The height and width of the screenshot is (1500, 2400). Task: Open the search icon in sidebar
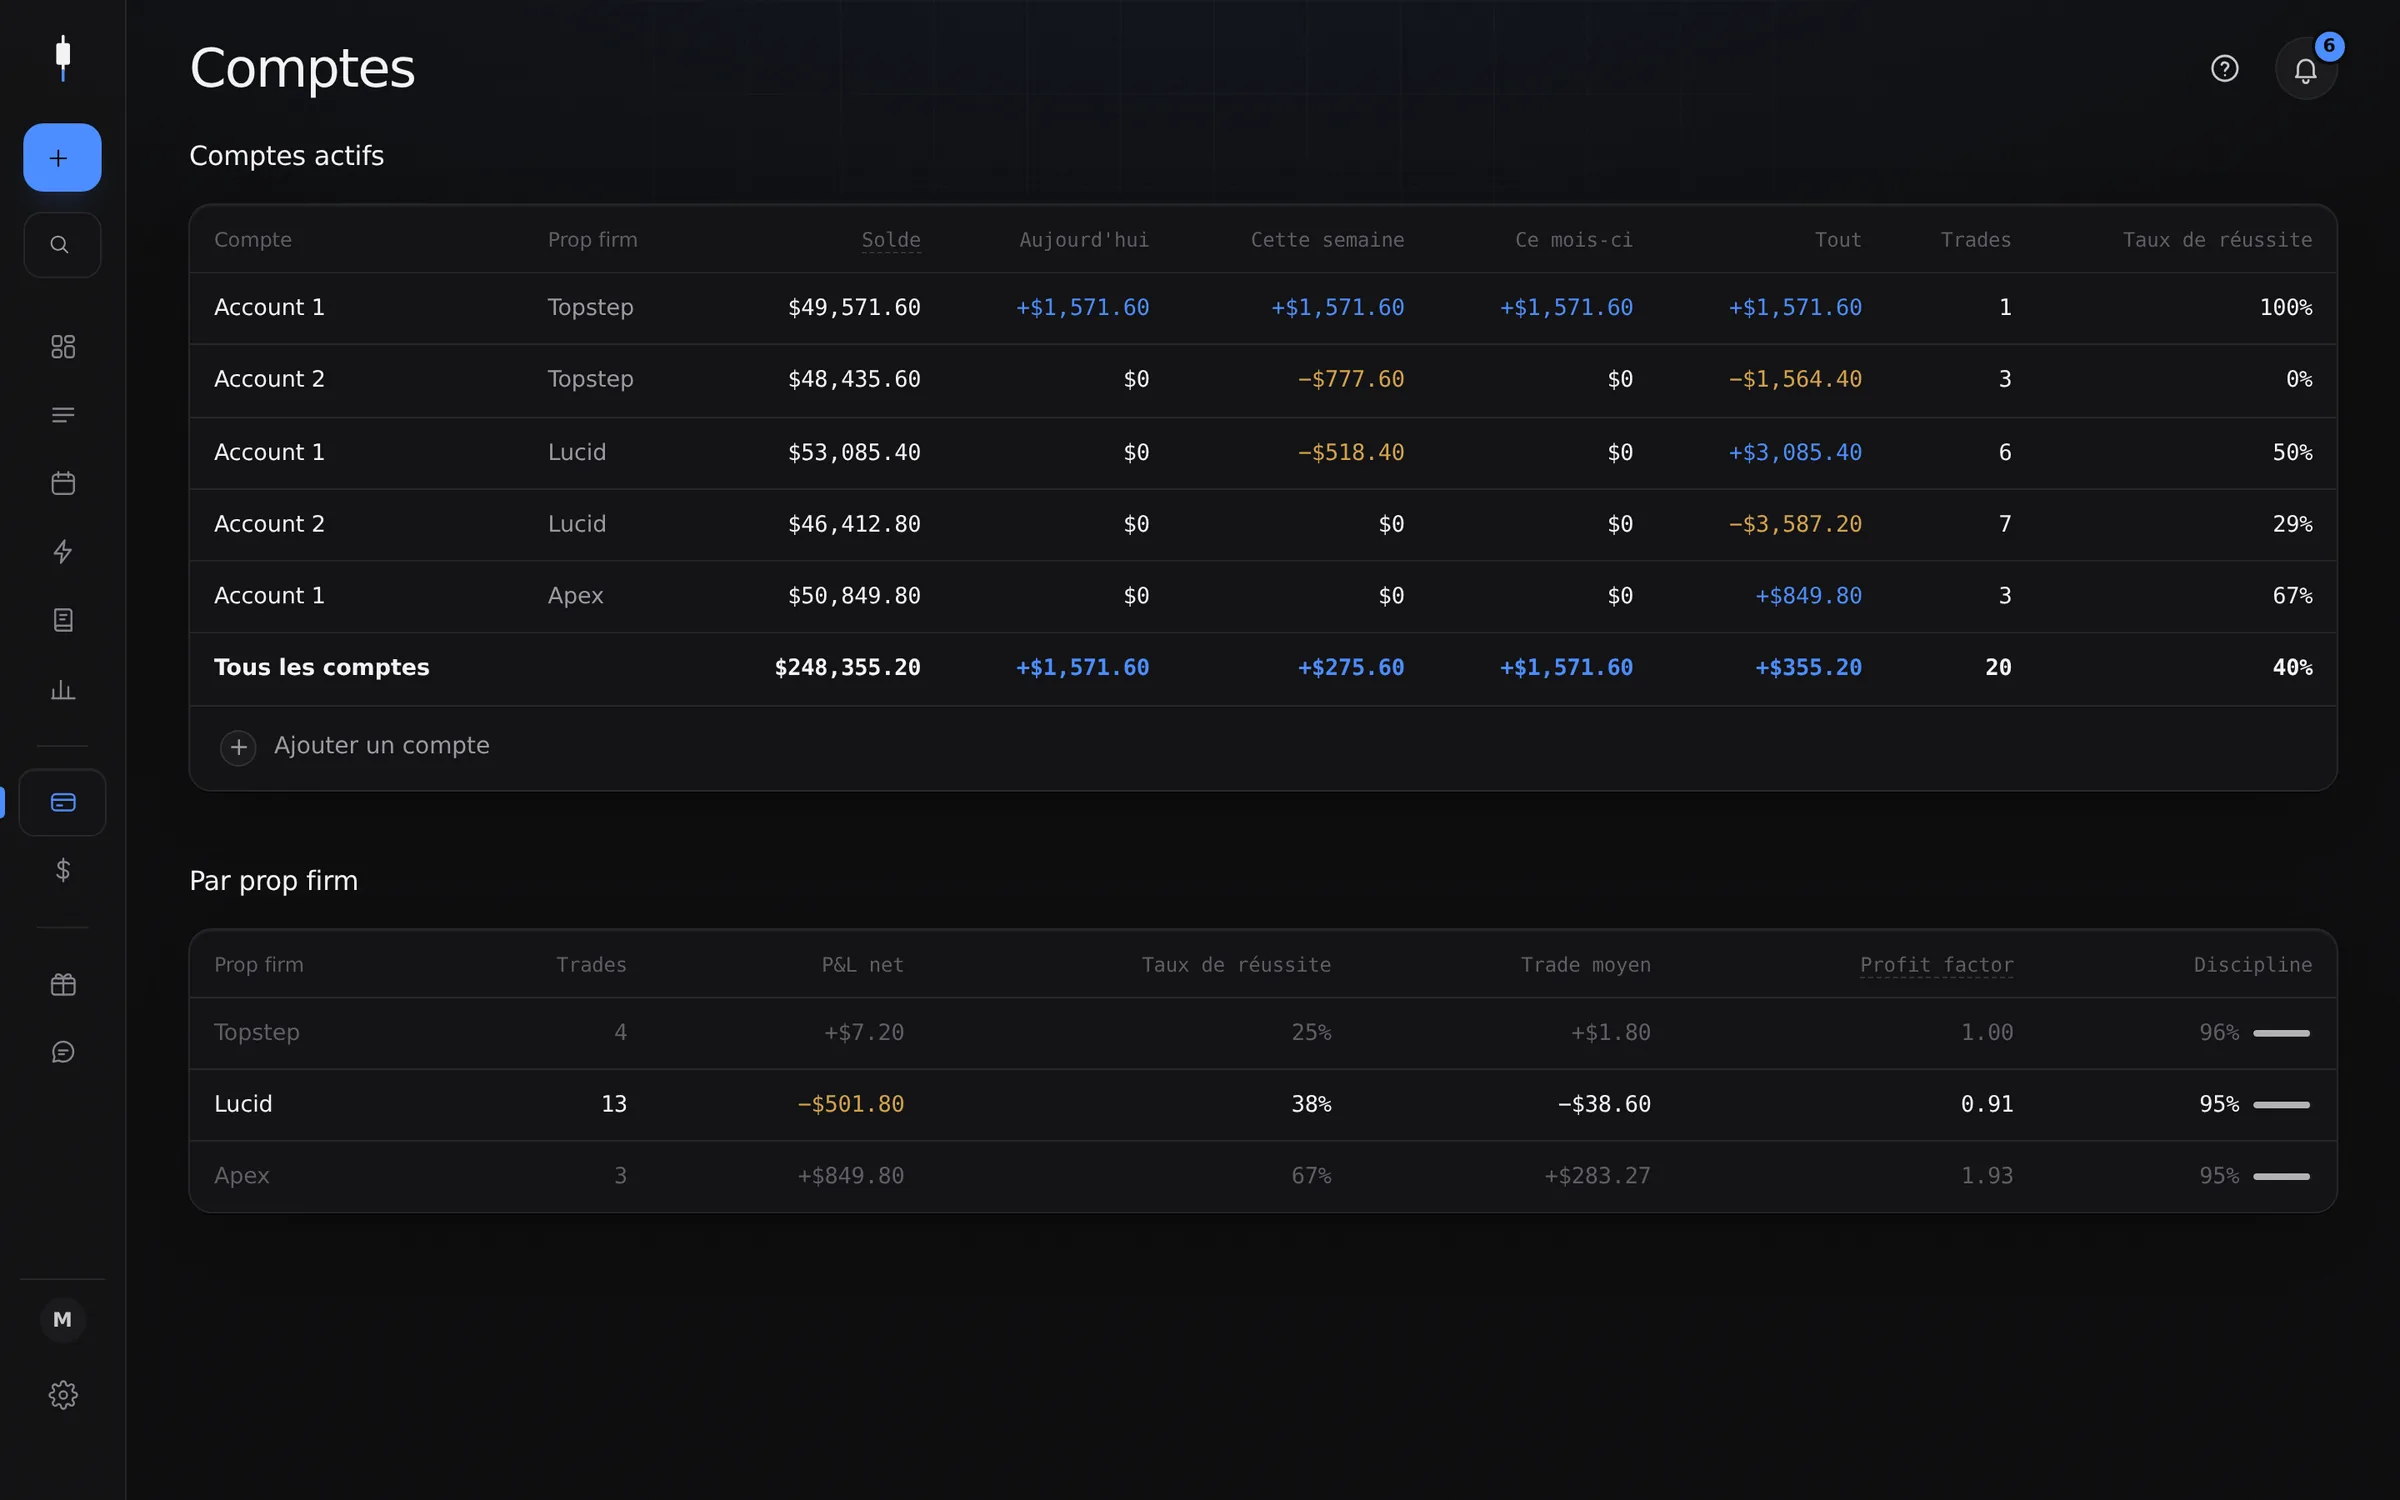tap(62, 245)
